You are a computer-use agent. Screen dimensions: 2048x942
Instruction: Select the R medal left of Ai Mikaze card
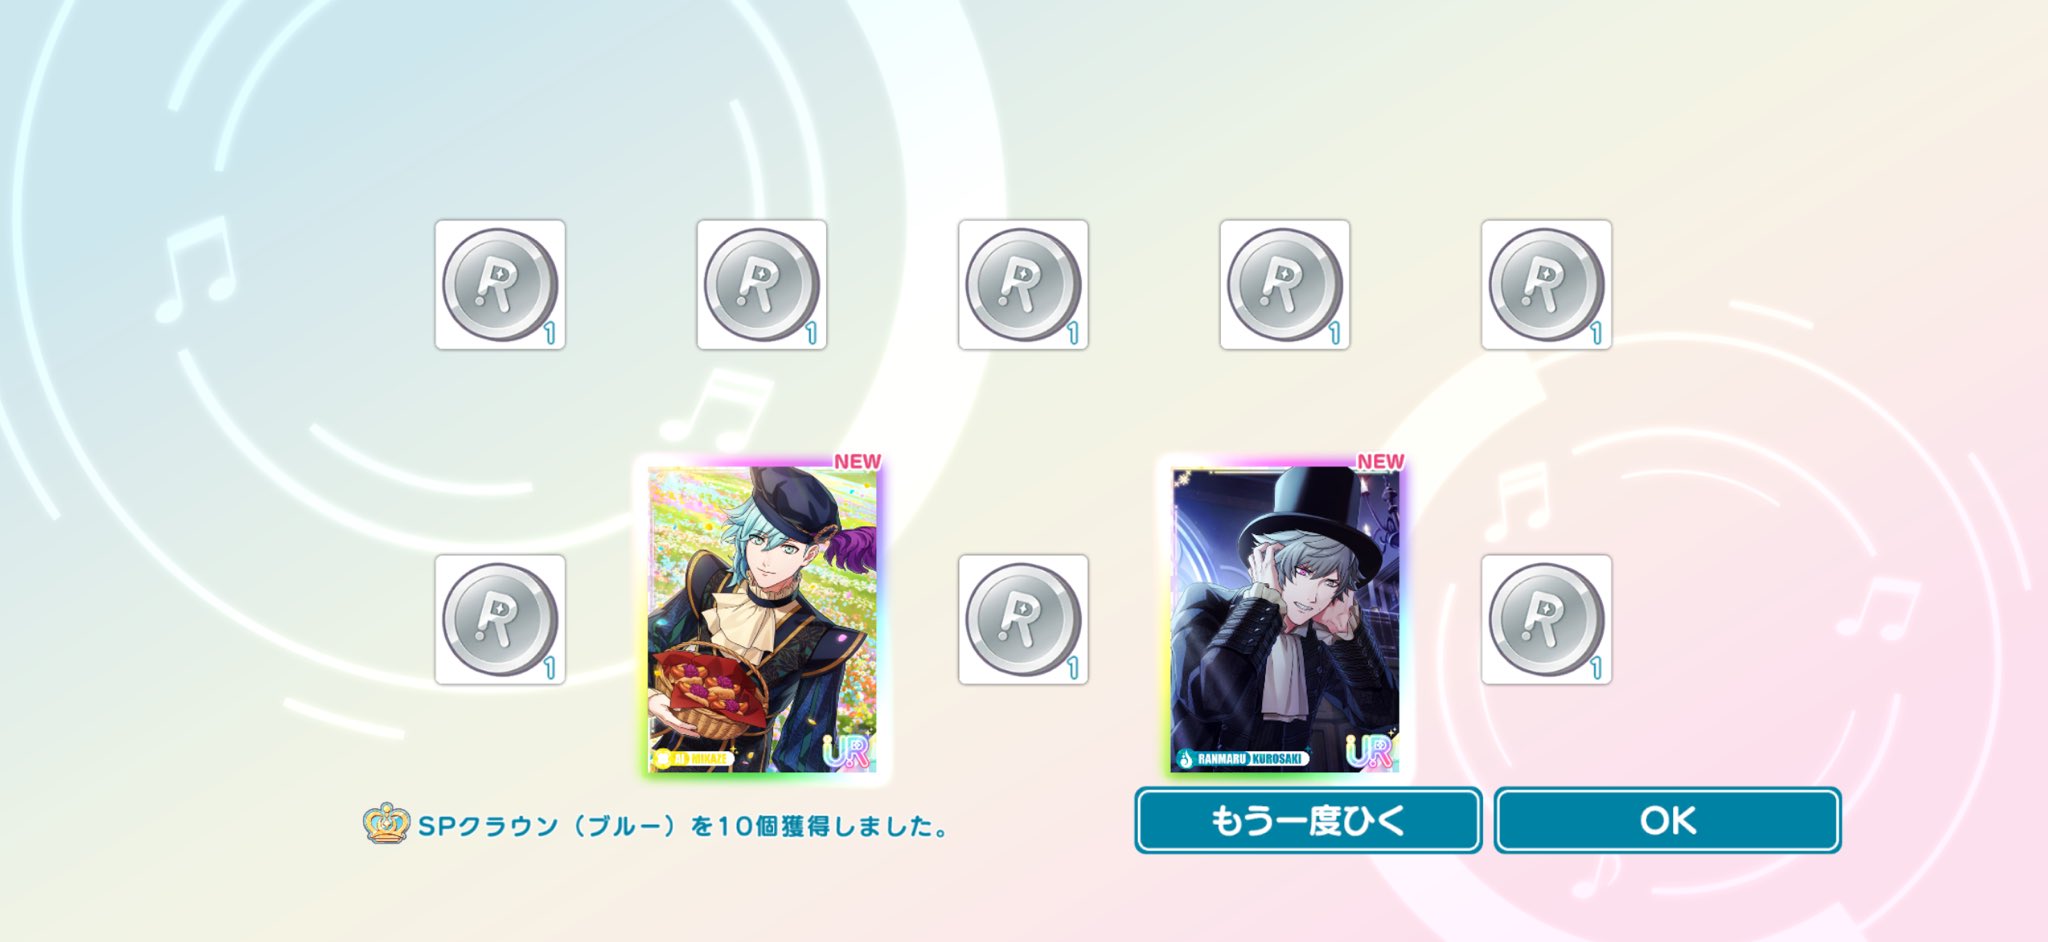point(500,620)
